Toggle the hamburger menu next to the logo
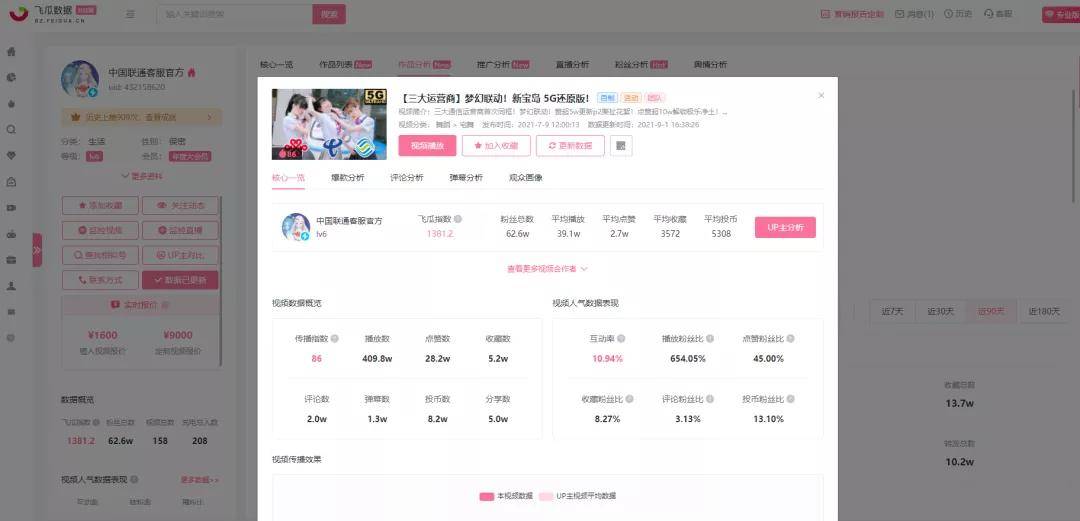Image resolution: width=1080 pixels, height=521 pixels. click(x=130, y=14)
